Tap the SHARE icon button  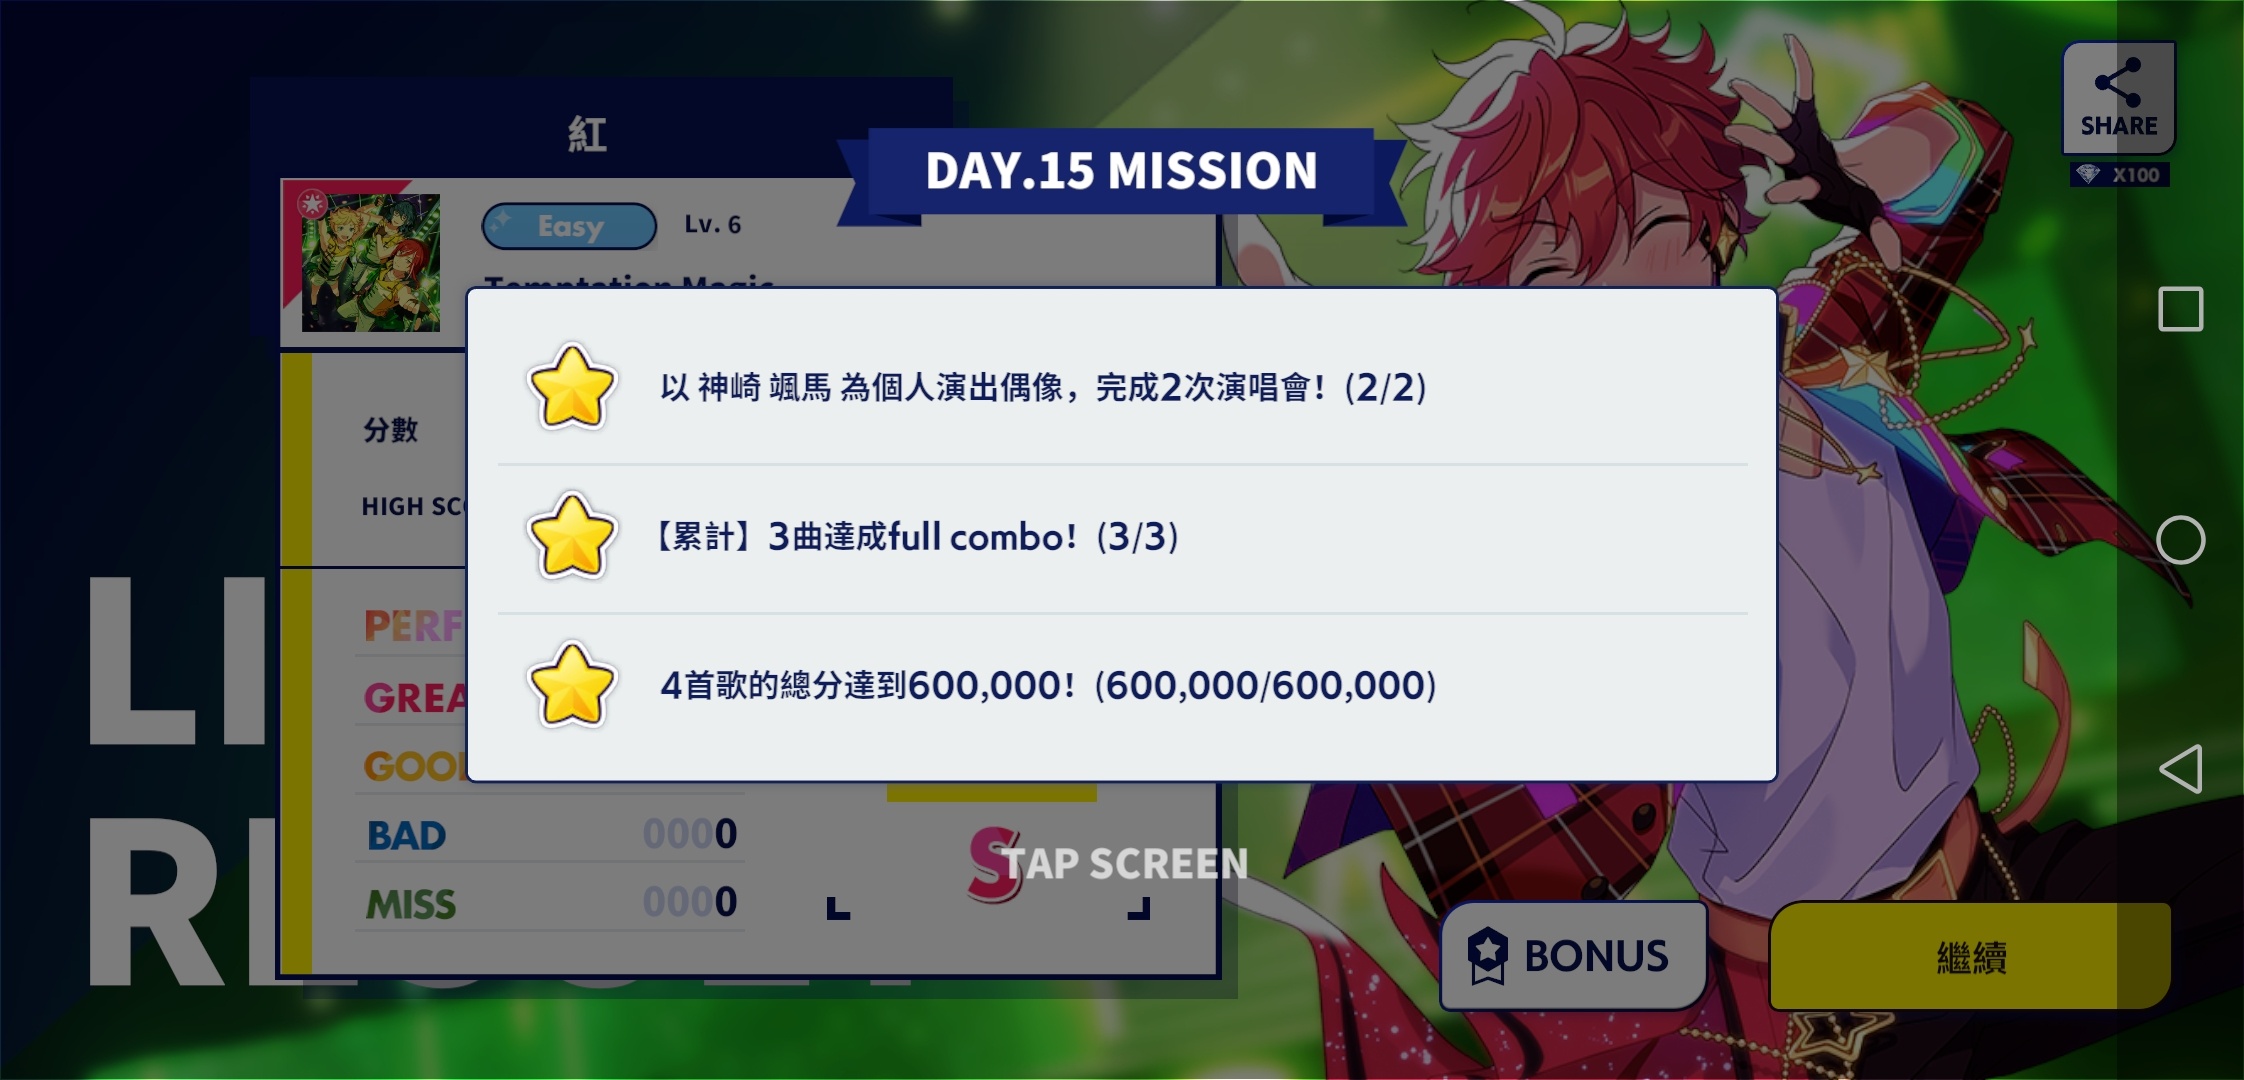tap(2118, 98)
